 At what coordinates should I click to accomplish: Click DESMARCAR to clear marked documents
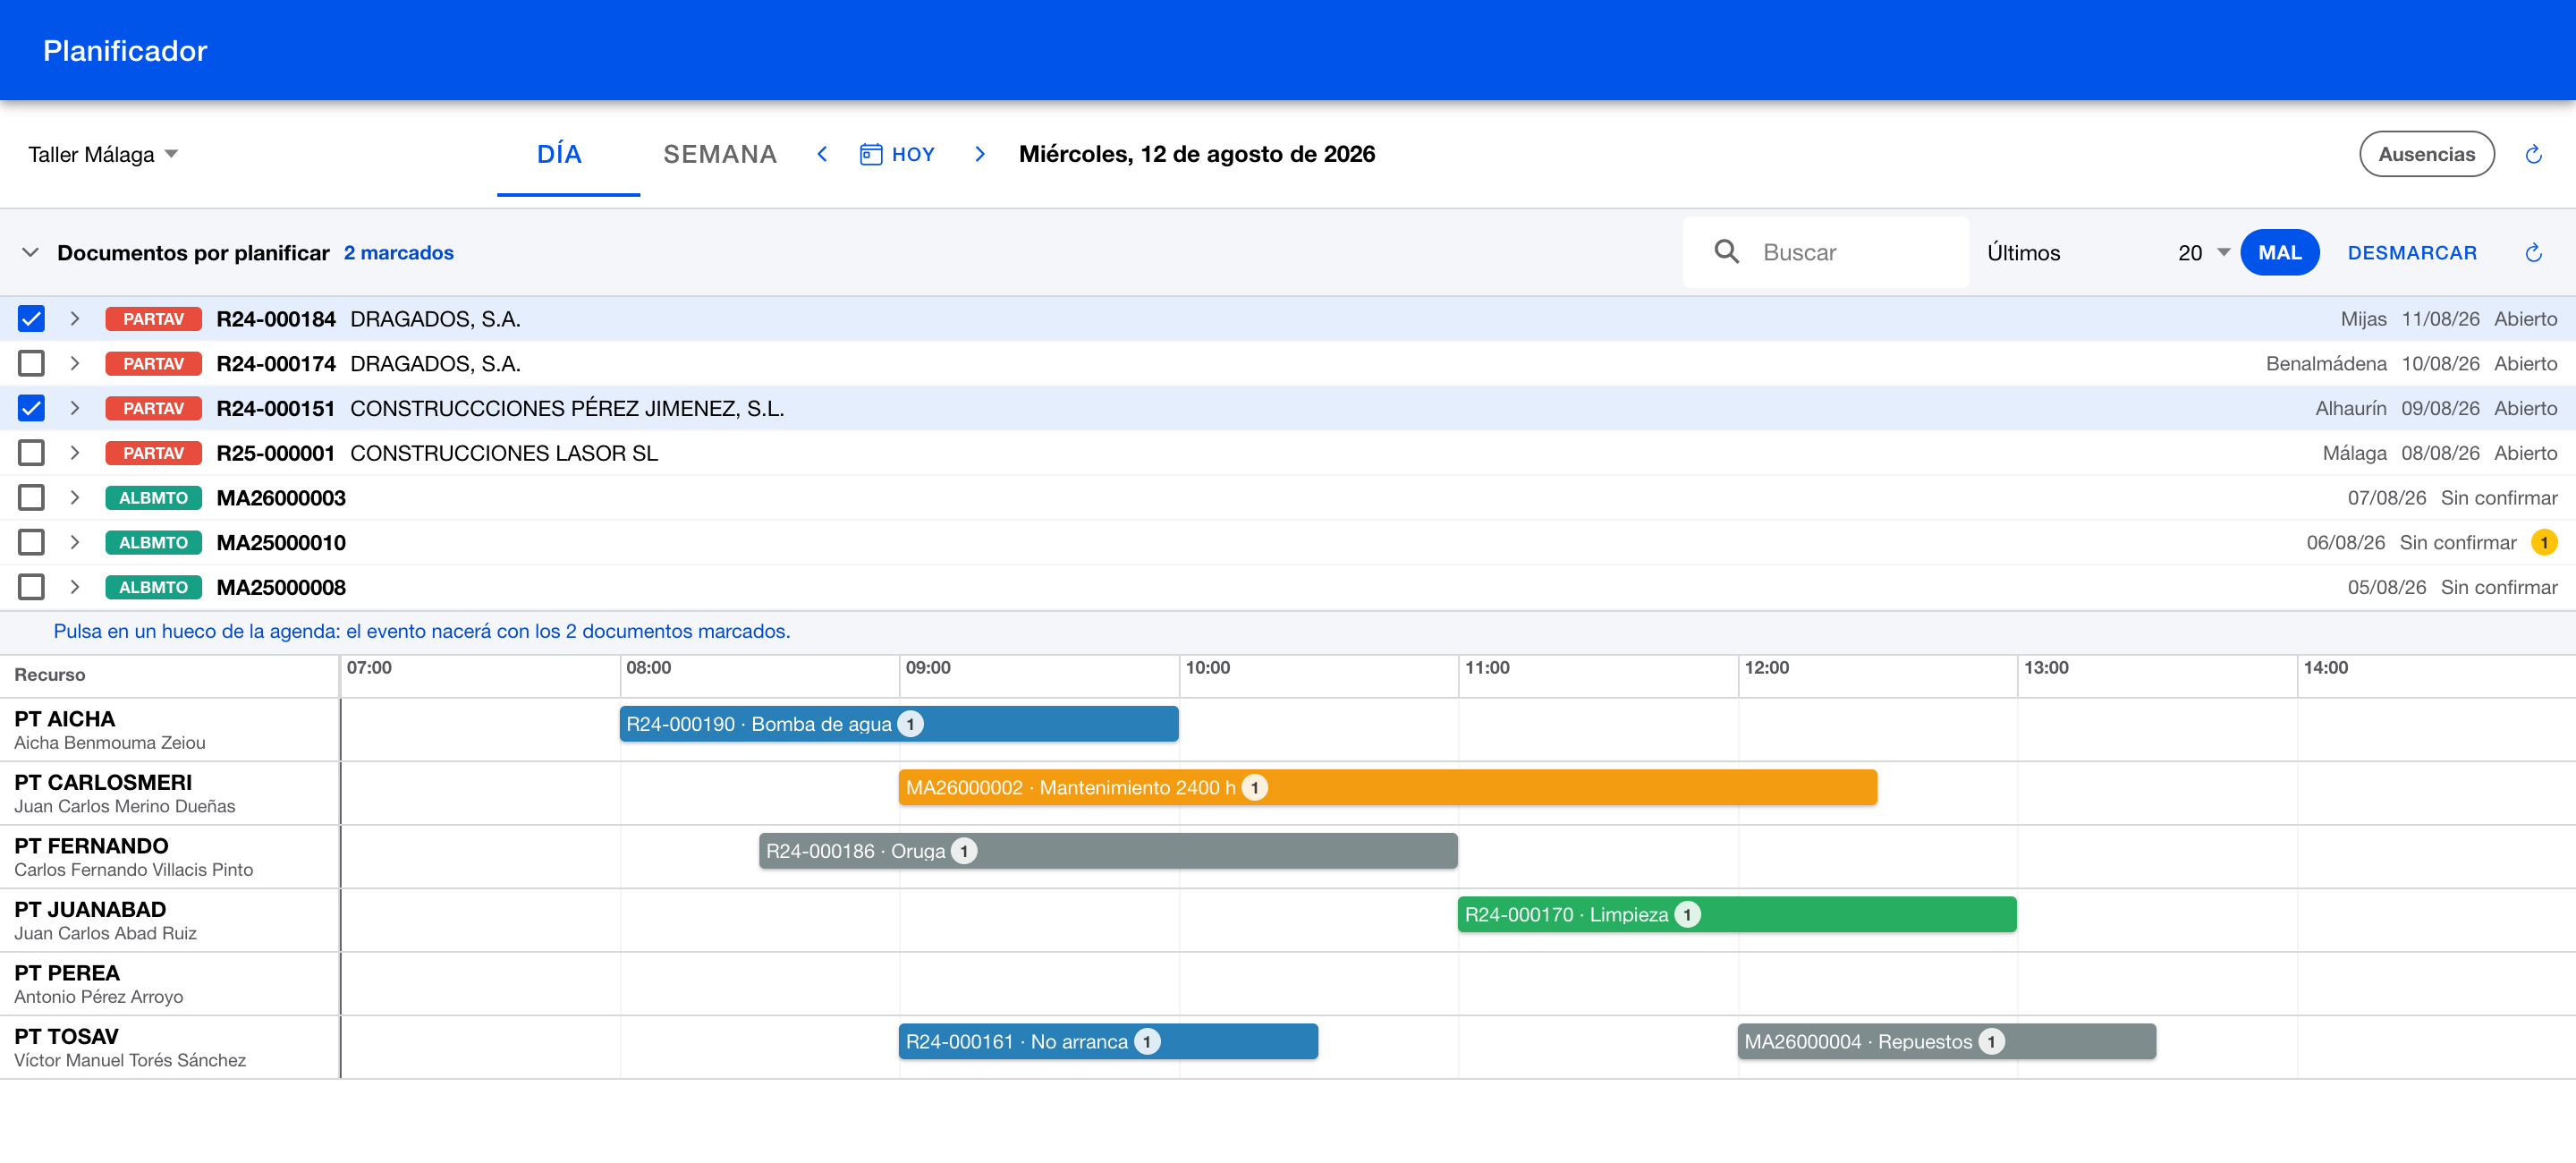pos(2412,253)
